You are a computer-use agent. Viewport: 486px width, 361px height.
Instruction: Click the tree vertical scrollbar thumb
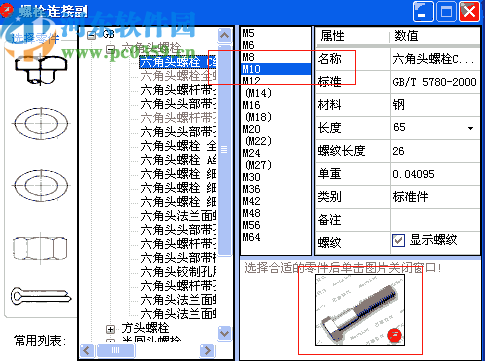[225, 150]
